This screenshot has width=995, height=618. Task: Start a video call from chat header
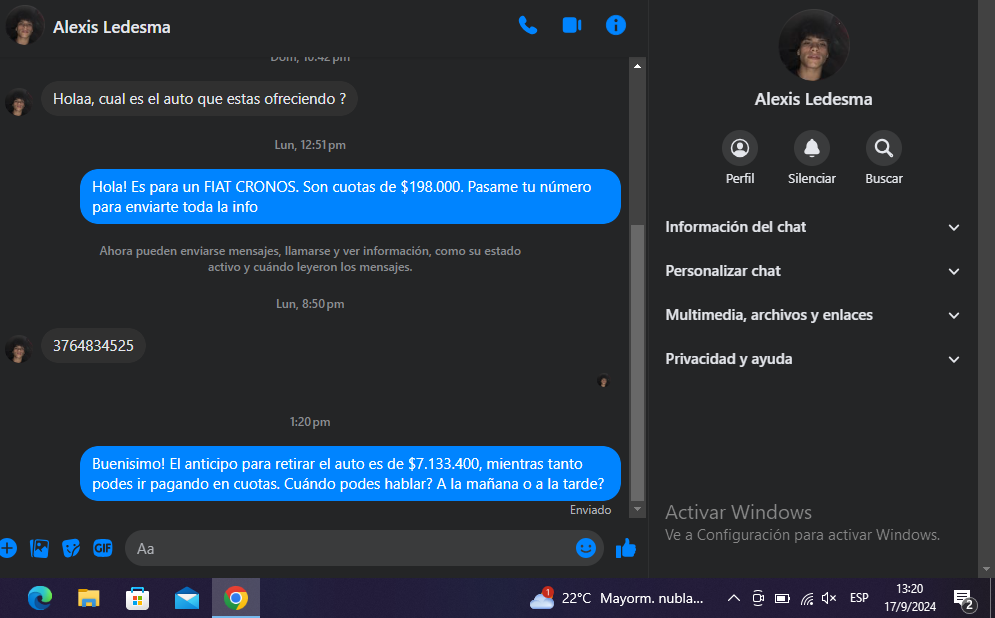tap(572, 26)
